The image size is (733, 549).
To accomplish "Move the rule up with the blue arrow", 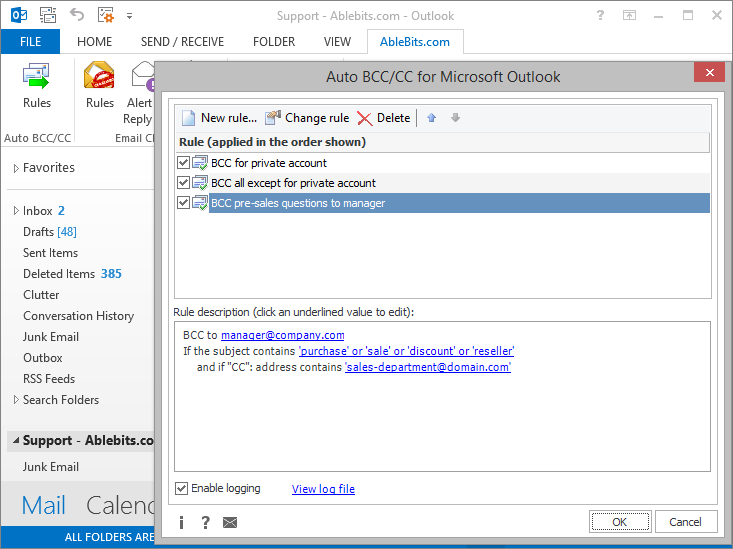I will (x=432, y=118).
